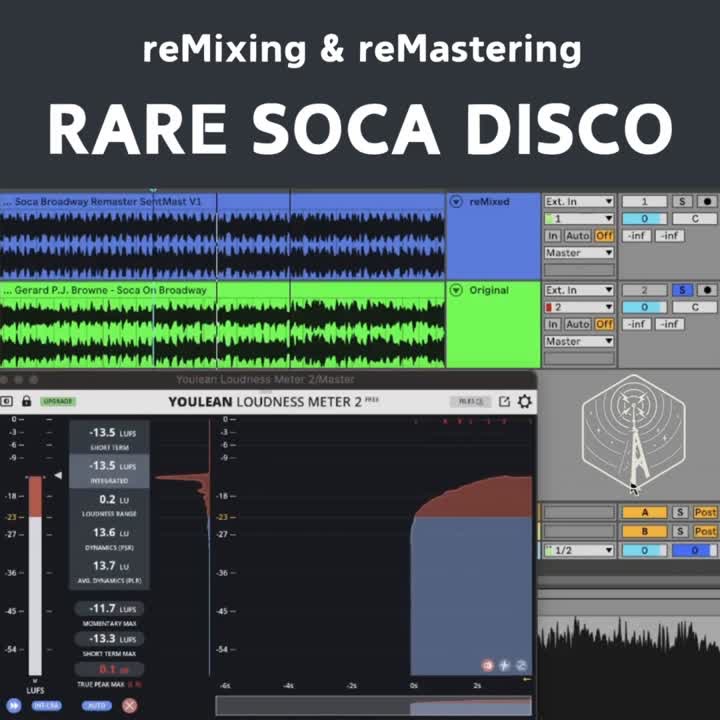The height and width of the screenshot is (720, 720).
Task: Arm recording on the Original track
Action: click(707, 290)
